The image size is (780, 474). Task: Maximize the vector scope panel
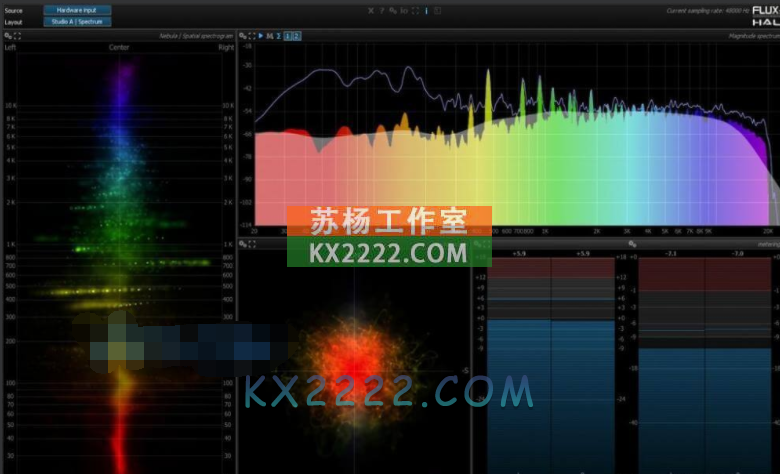click(252, 244)
